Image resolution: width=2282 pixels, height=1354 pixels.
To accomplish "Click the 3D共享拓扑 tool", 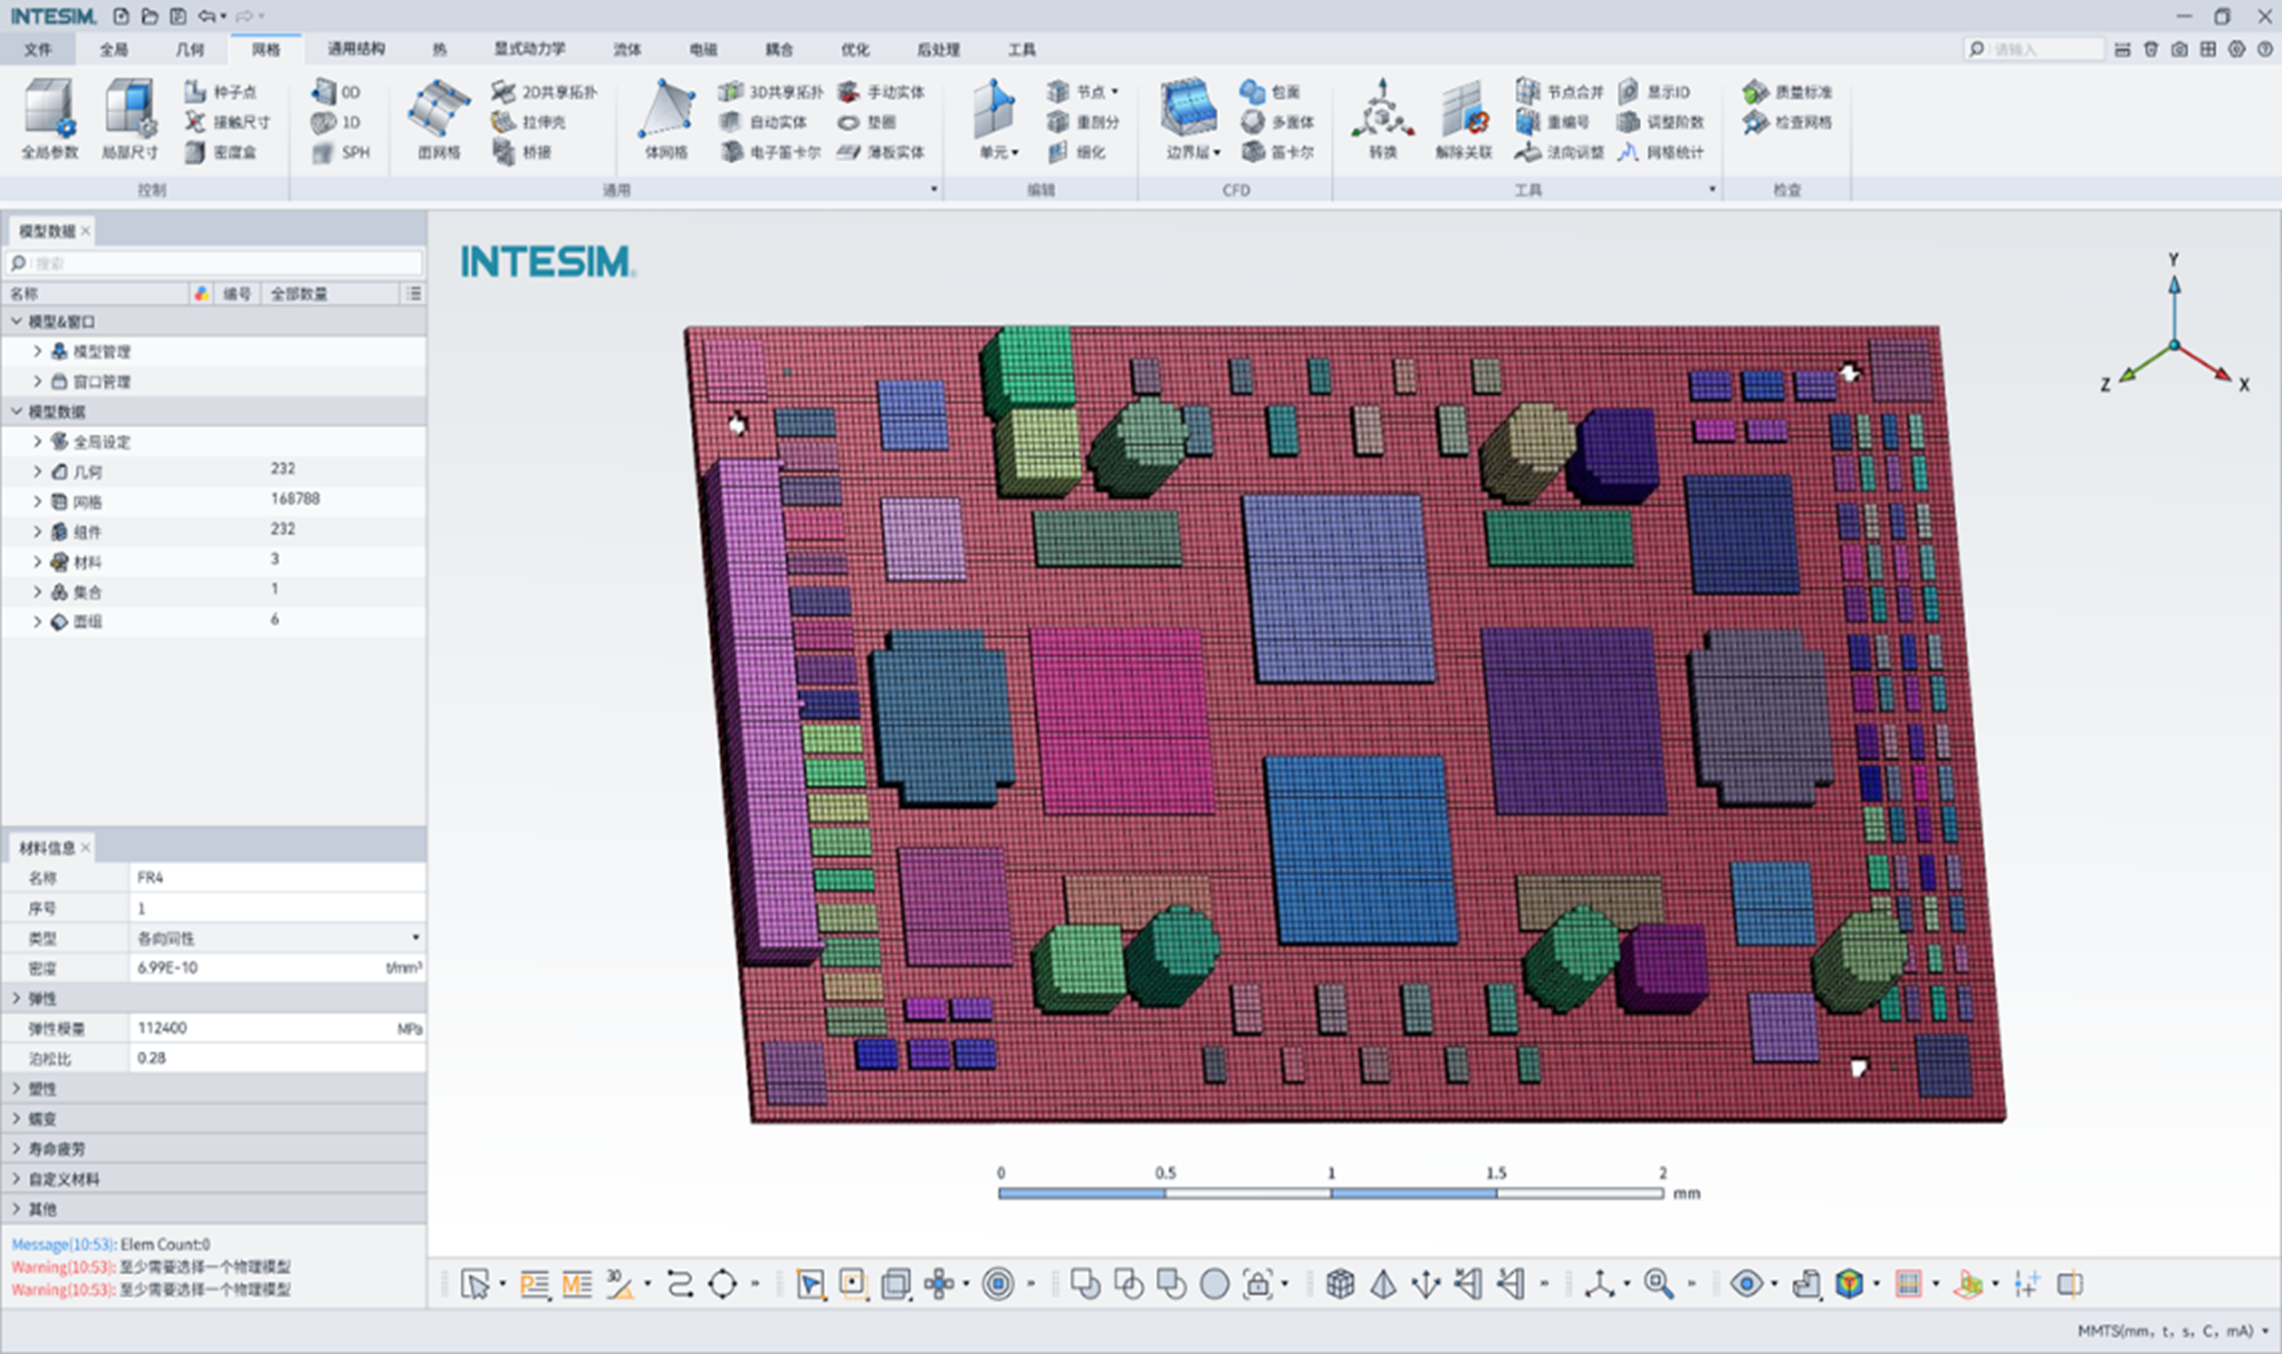I will coord(771,92).
